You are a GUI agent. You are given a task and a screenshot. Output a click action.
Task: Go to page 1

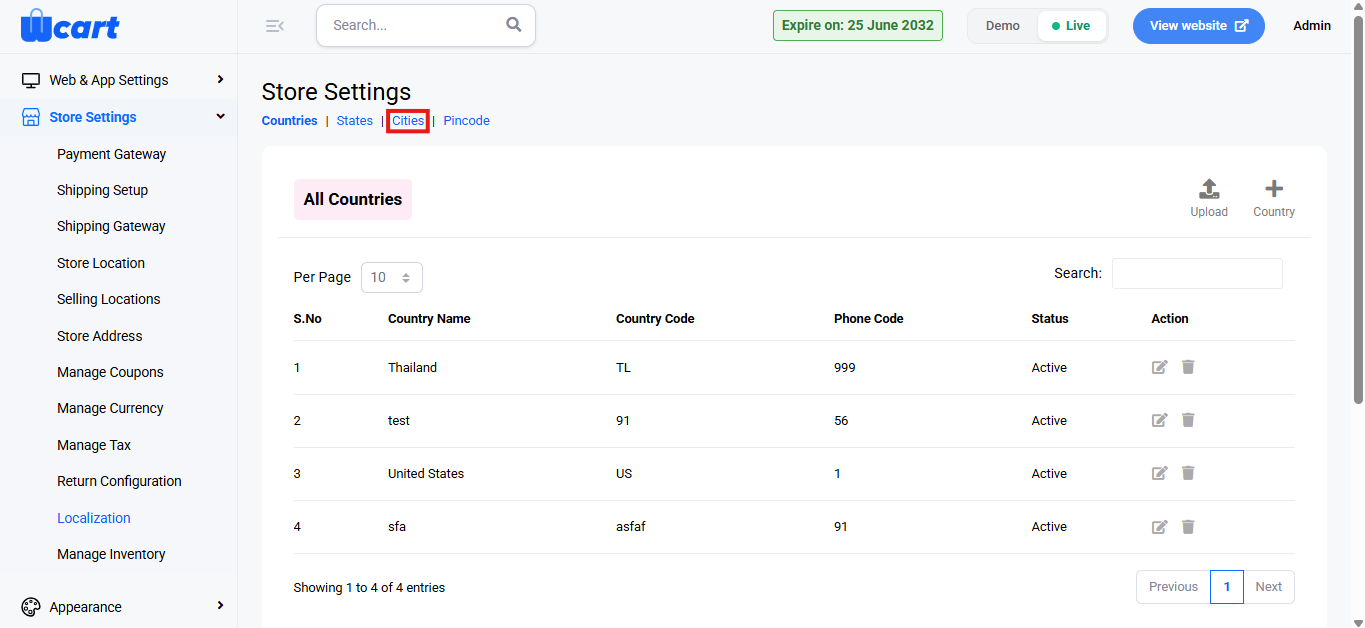coord(1227,587)
